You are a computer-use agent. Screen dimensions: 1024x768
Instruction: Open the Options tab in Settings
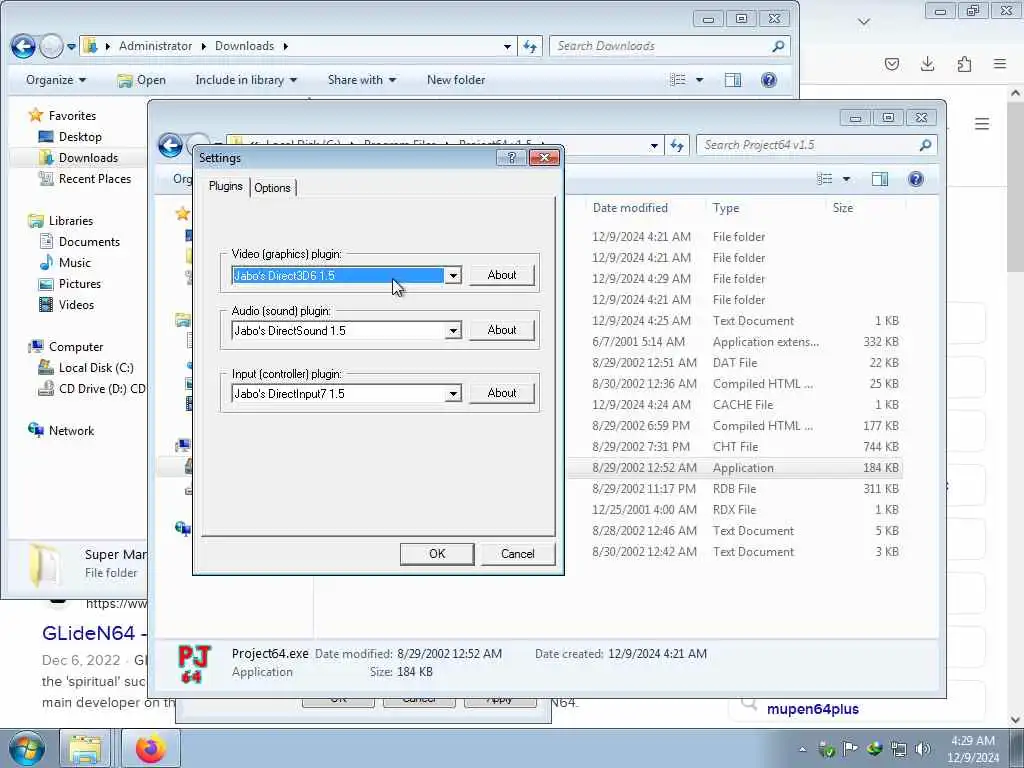[x=272, y=187]
